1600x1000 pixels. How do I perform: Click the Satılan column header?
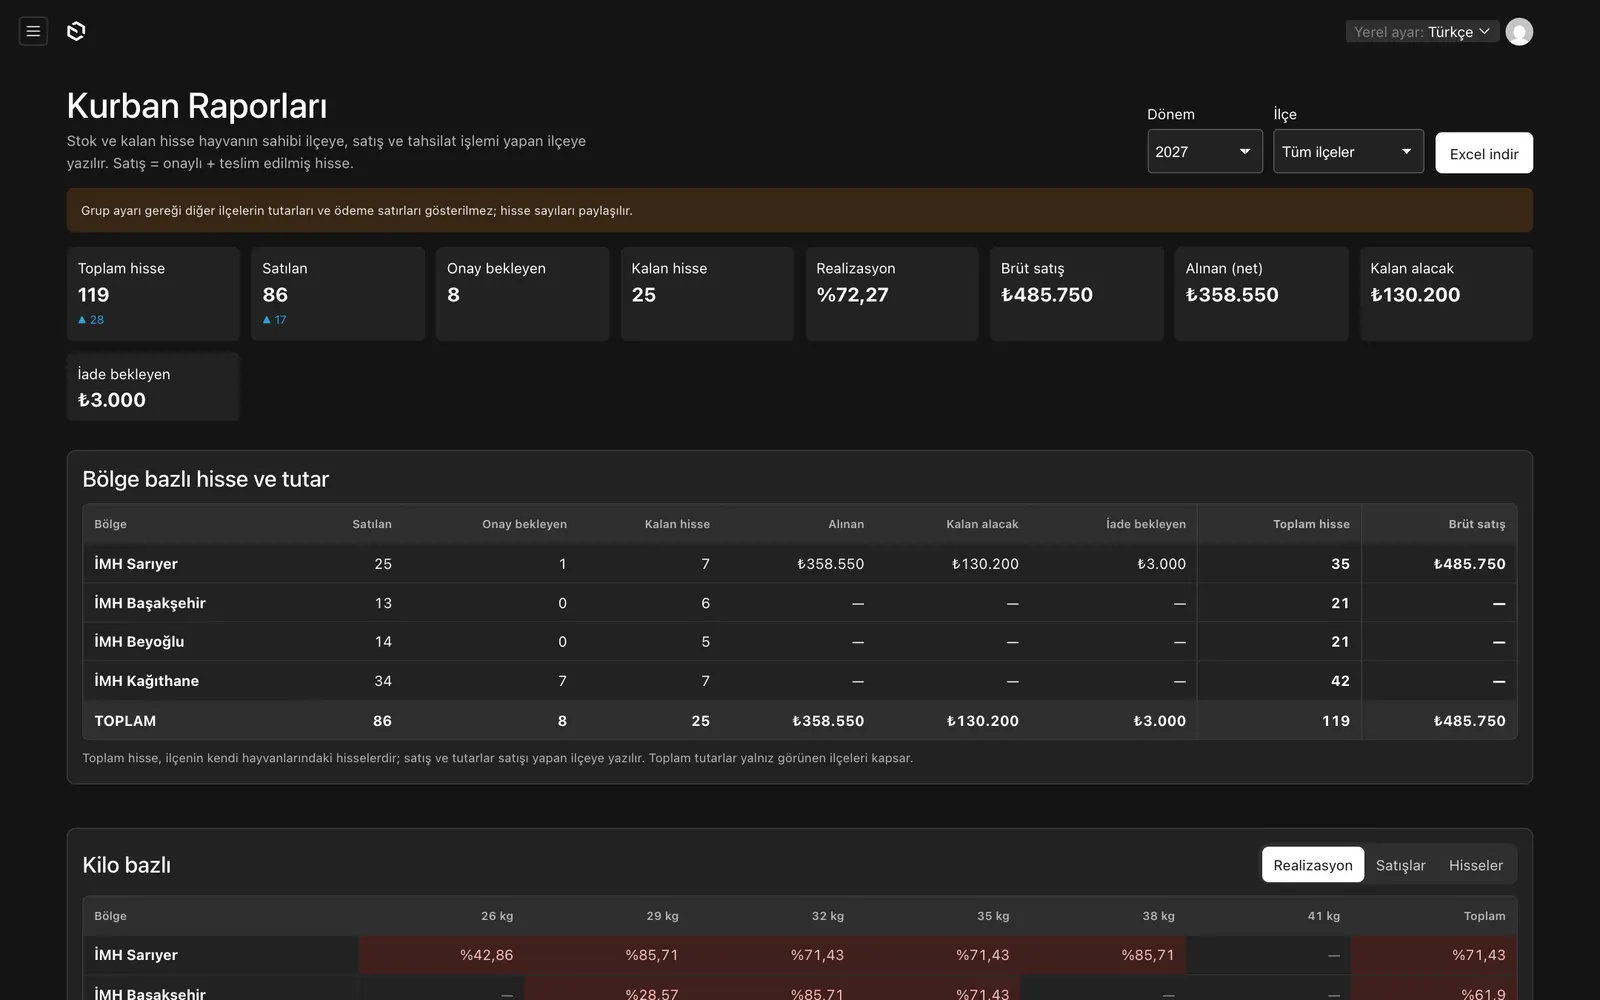(372, 524)
